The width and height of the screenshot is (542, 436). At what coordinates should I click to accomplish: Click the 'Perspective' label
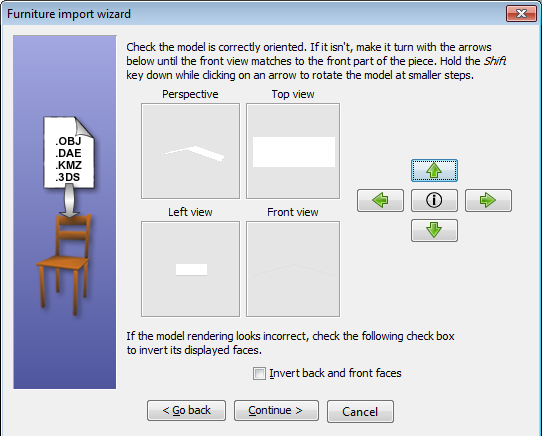click(190, 94)
